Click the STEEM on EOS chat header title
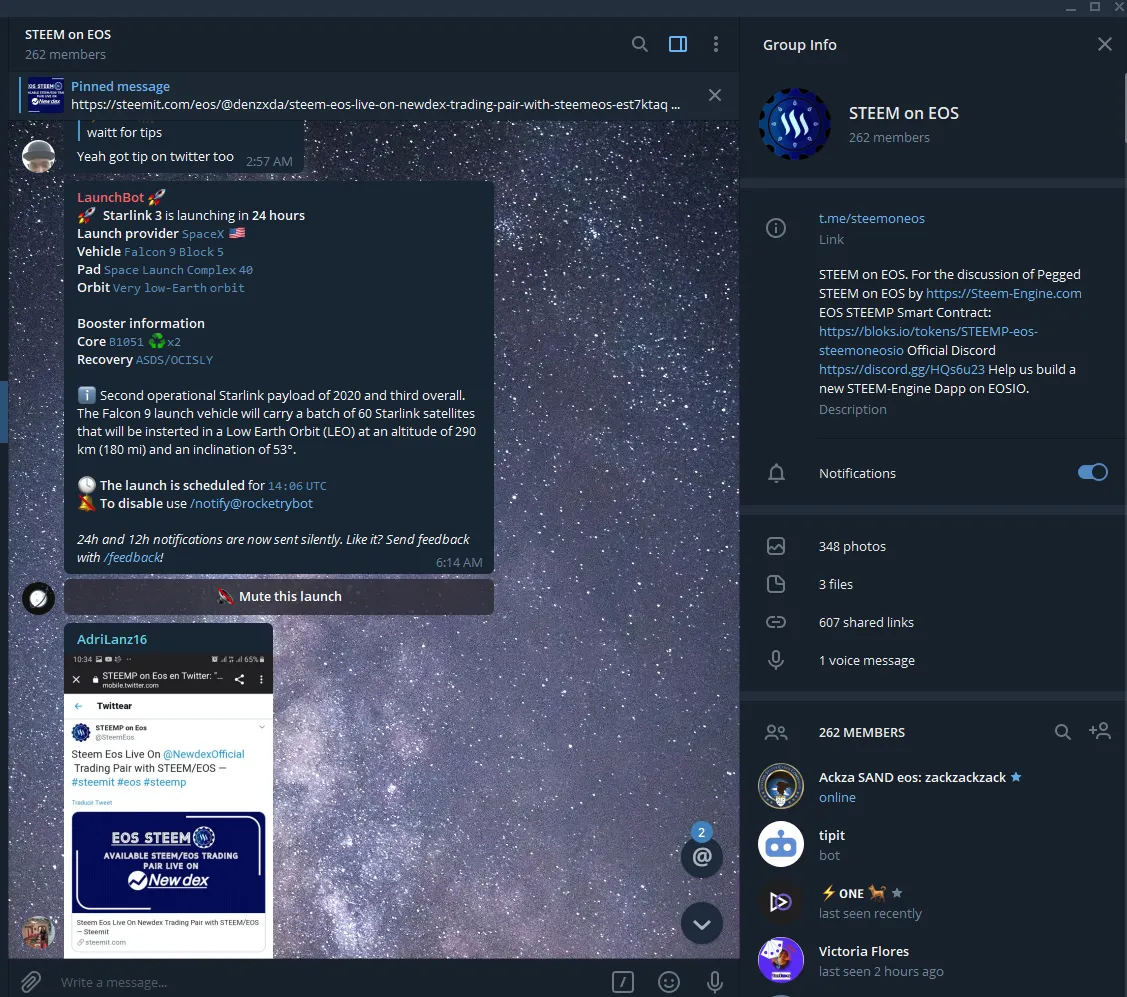 [68, 35]
